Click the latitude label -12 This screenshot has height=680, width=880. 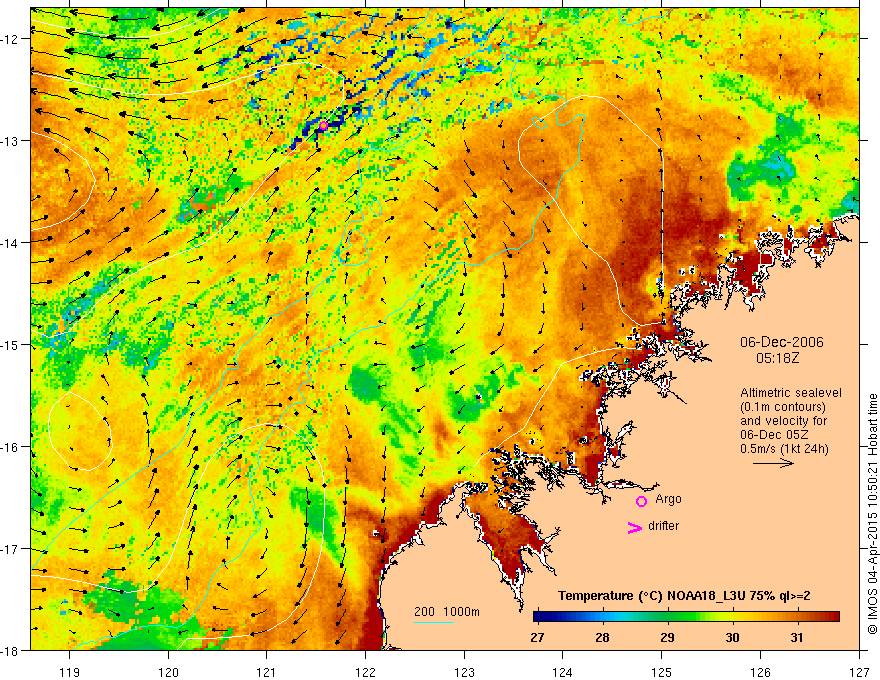11,39
